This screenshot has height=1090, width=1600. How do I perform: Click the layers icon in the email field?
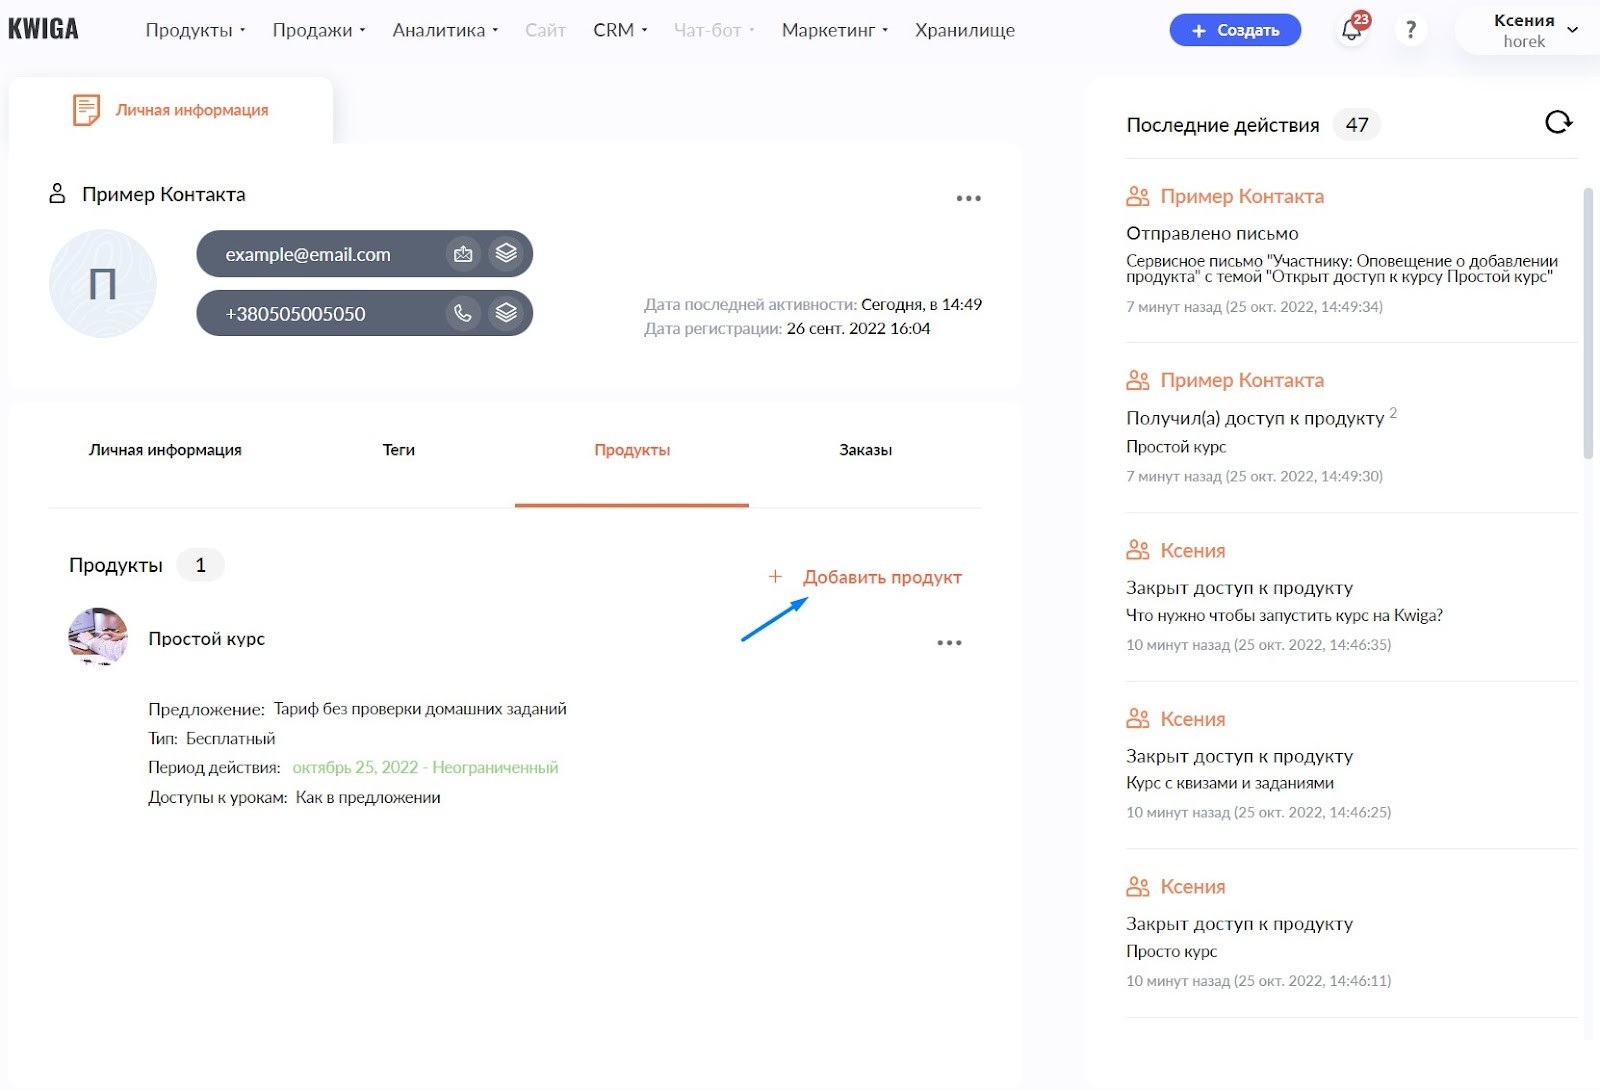pyautogui.click(x=506, y=254)
